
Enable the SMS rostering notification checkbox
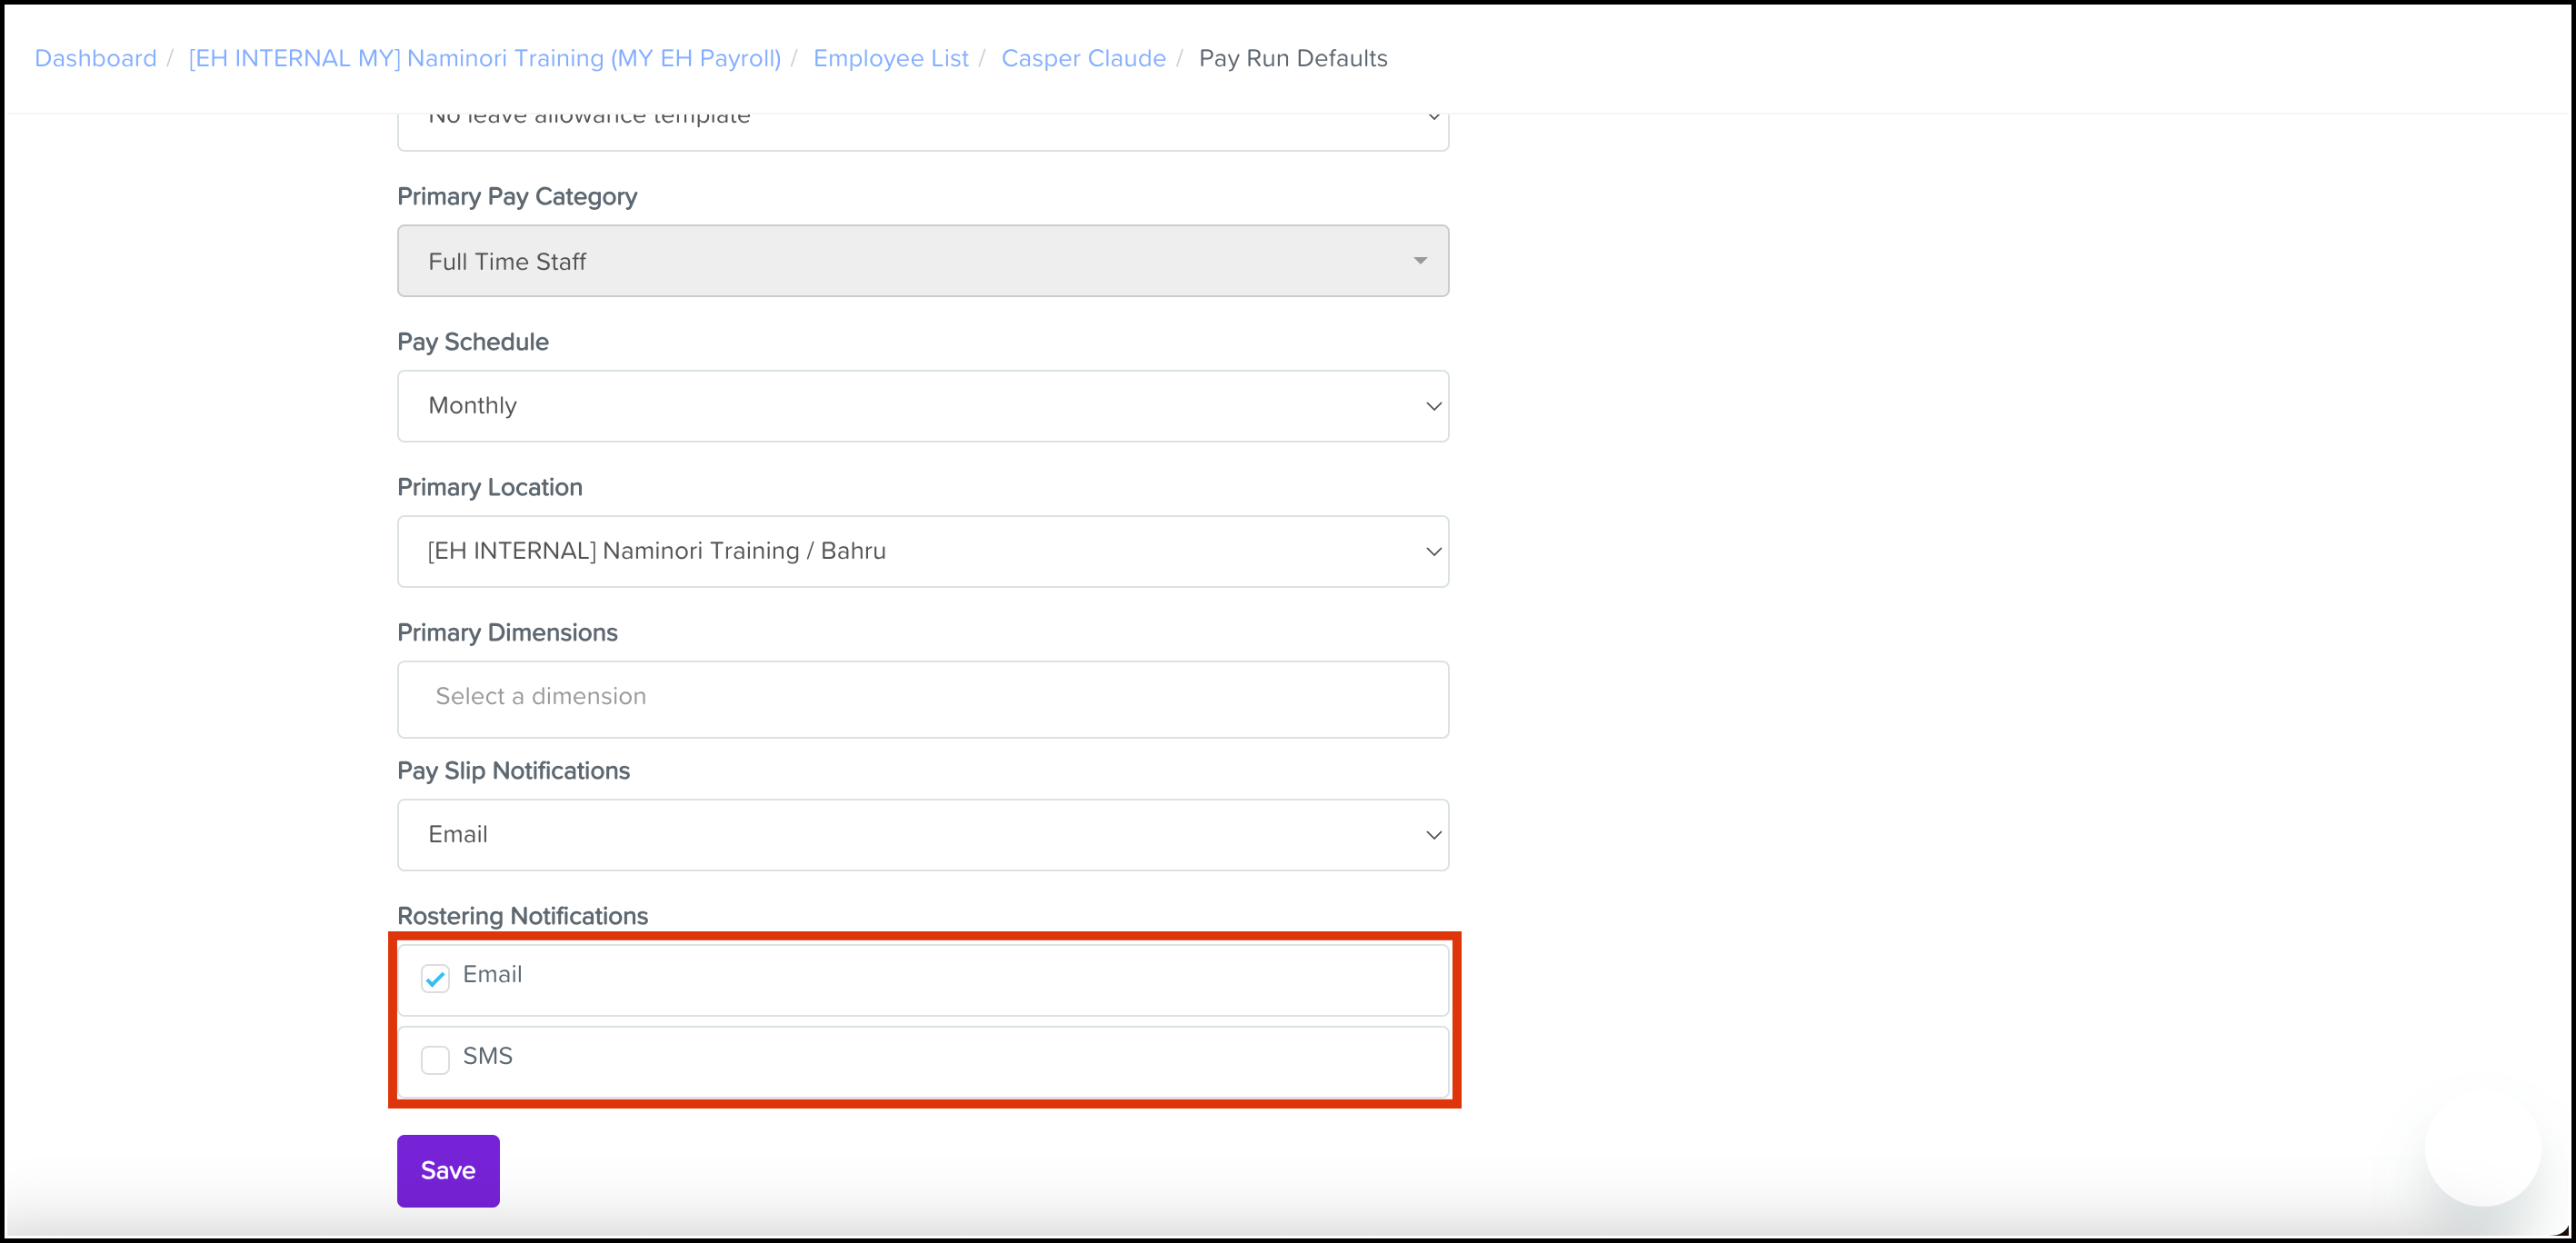[435, 1059]
